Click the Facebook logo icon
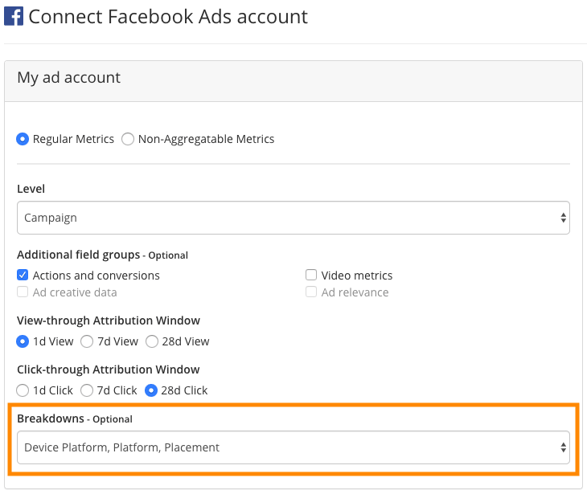Image resolution: width=587 pixels, height=494 pixels. 13,16
